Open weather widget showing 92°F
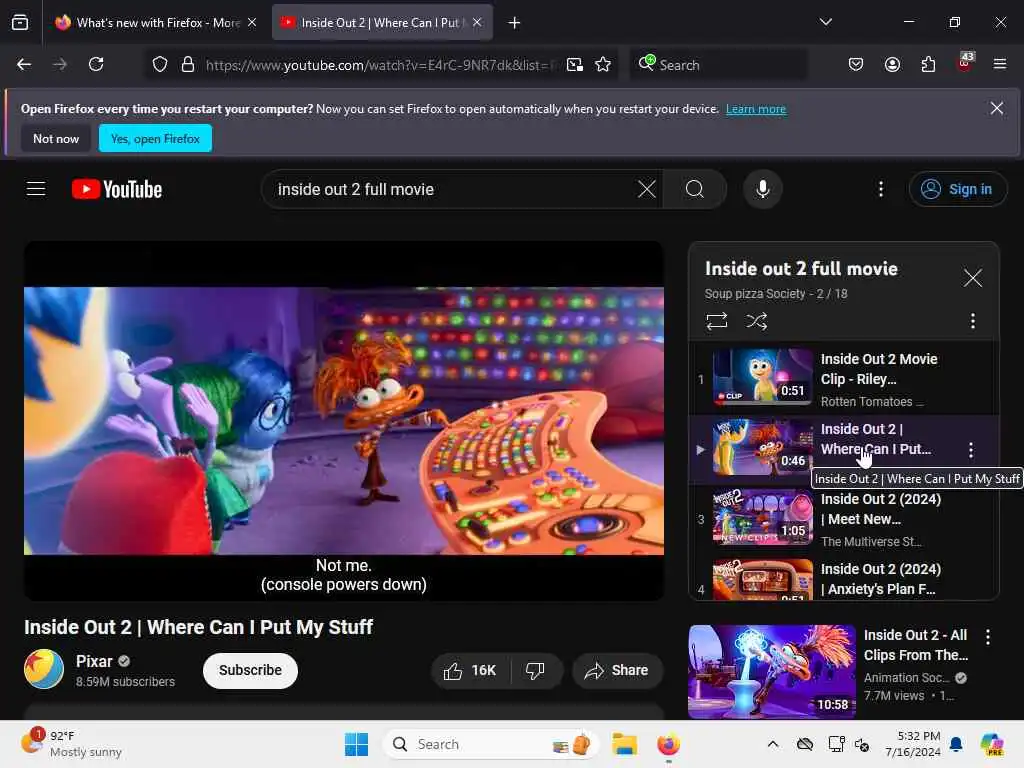 (72, 744)
